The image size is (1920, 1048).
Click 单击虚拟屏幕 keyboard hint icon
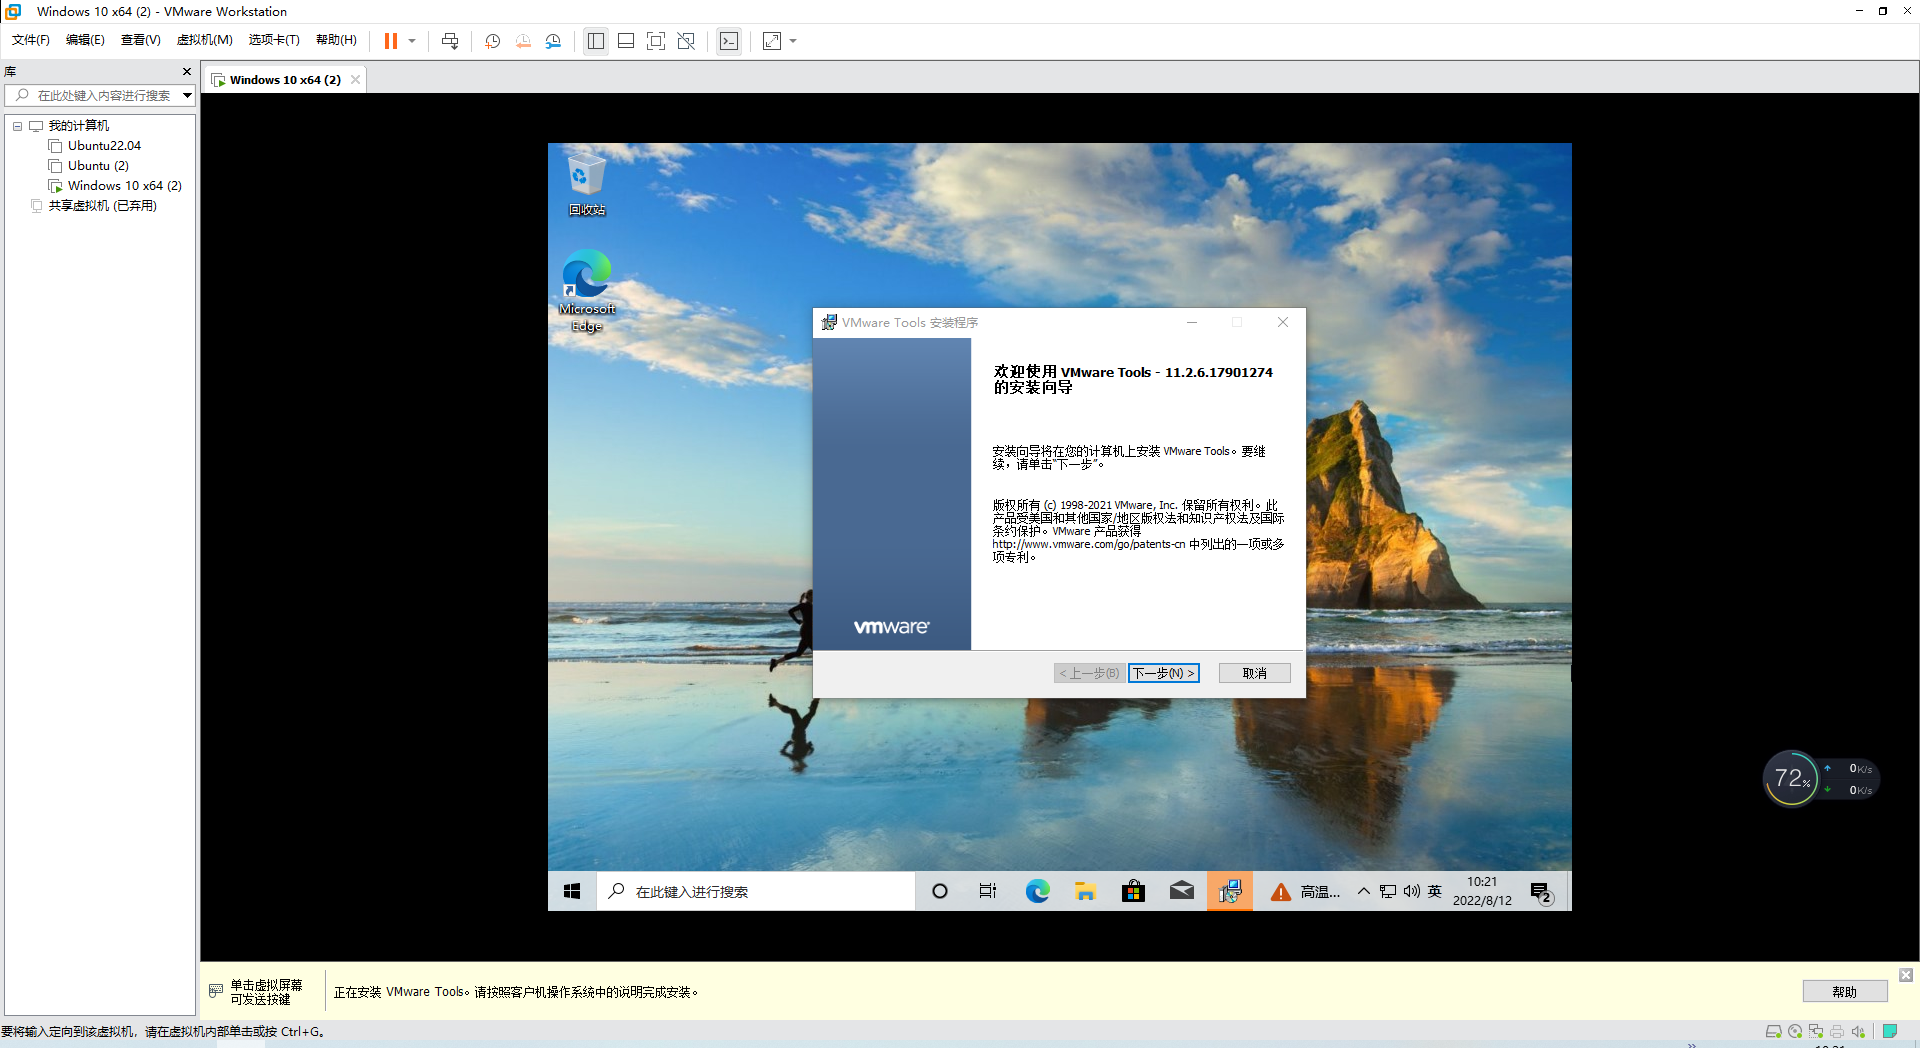point(216,991)
